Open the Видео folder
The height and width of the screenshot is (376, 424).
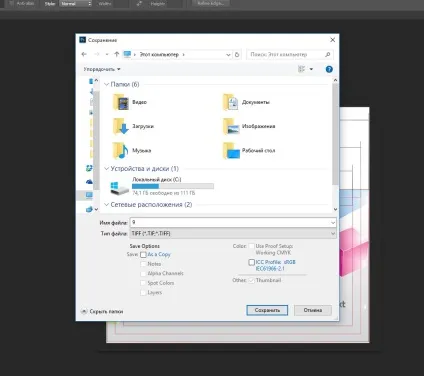click(130, 102)
